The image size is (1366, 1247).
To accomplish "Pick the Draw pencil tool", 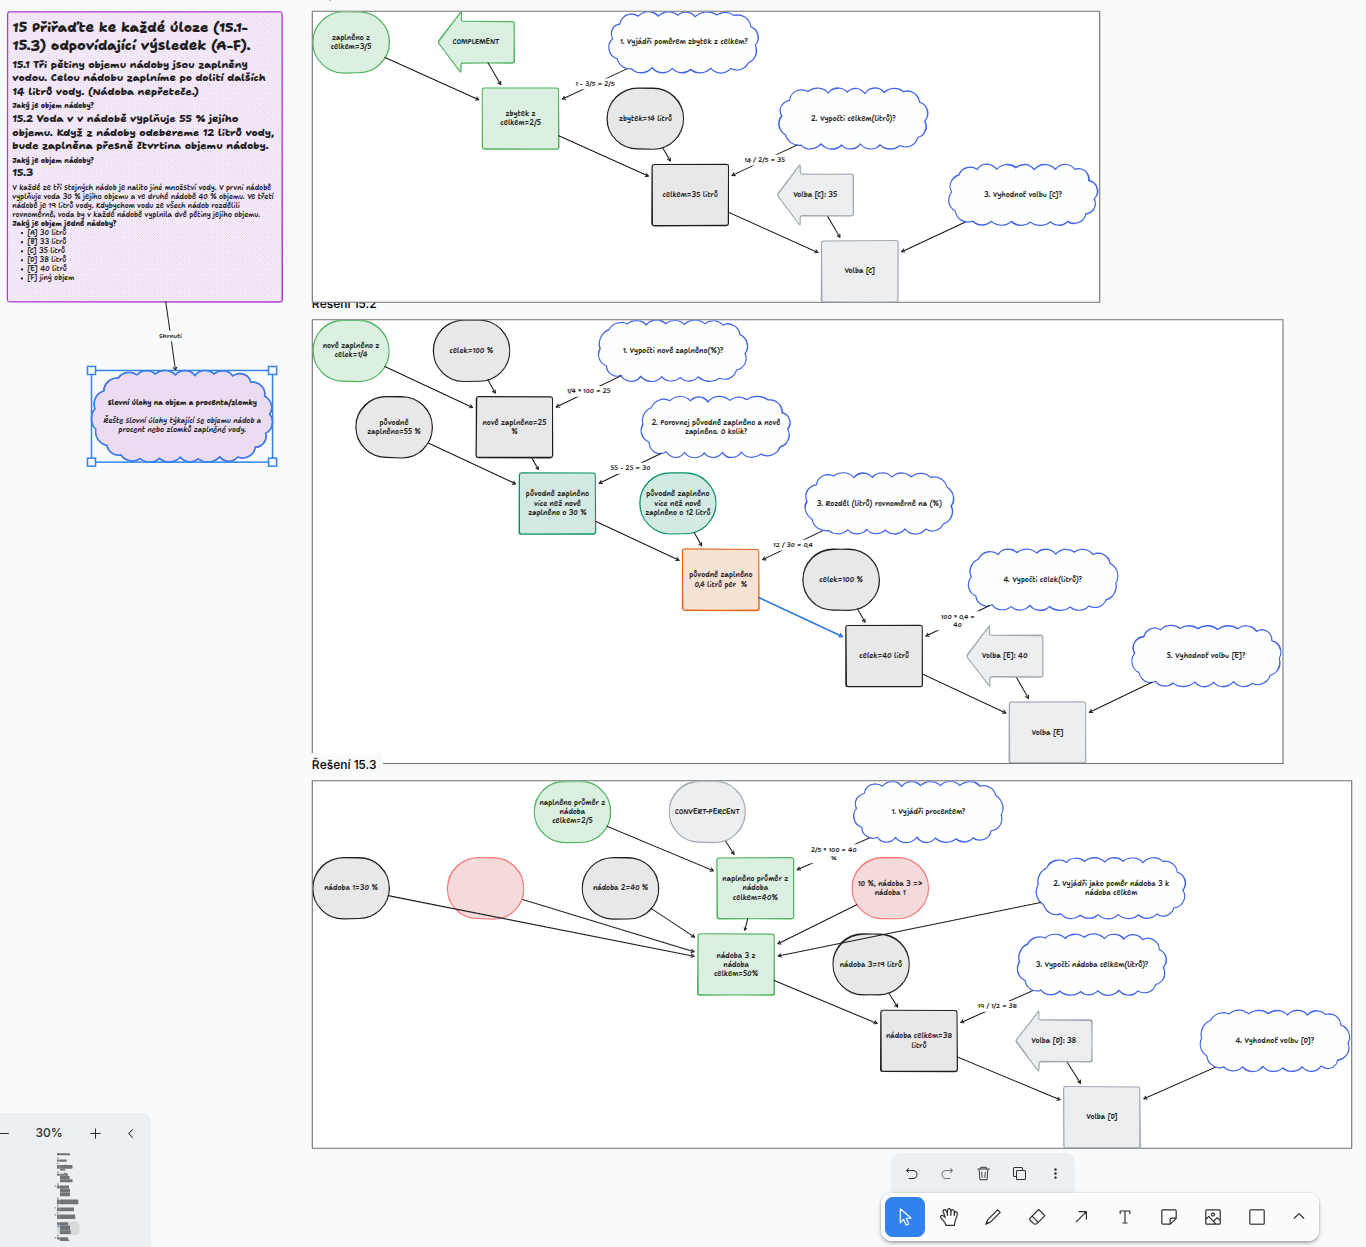I will (993, 1217).
